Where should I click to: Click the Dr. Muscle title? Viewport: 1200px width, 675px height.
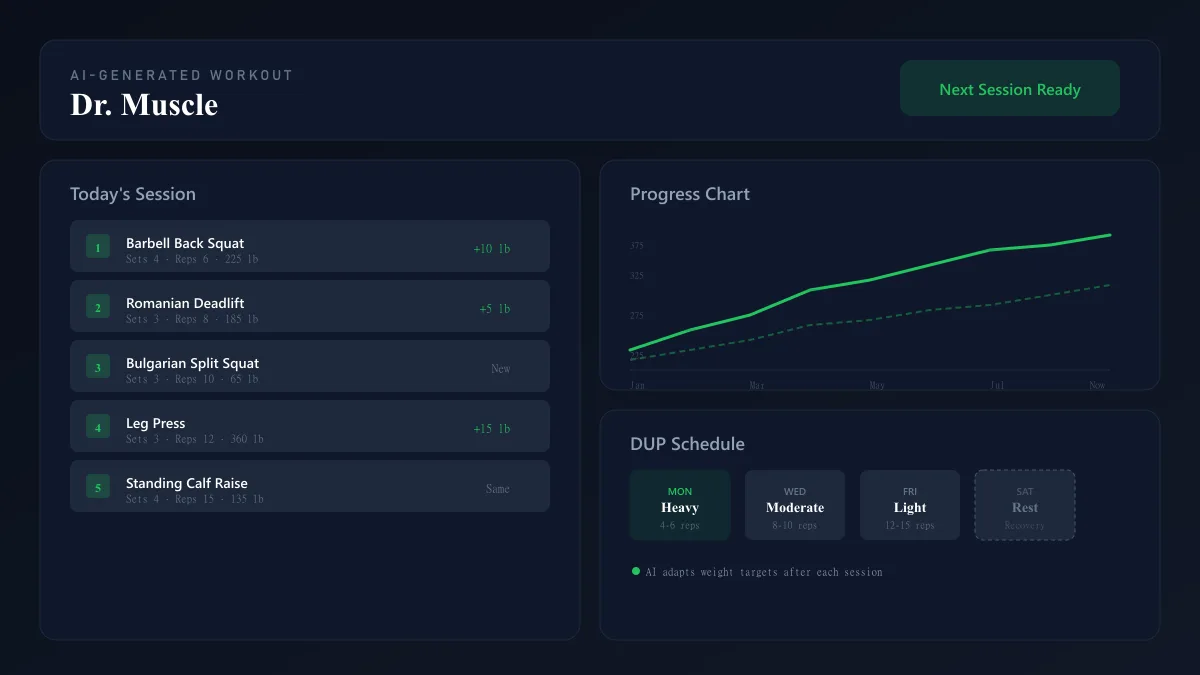tap(144, 104)
